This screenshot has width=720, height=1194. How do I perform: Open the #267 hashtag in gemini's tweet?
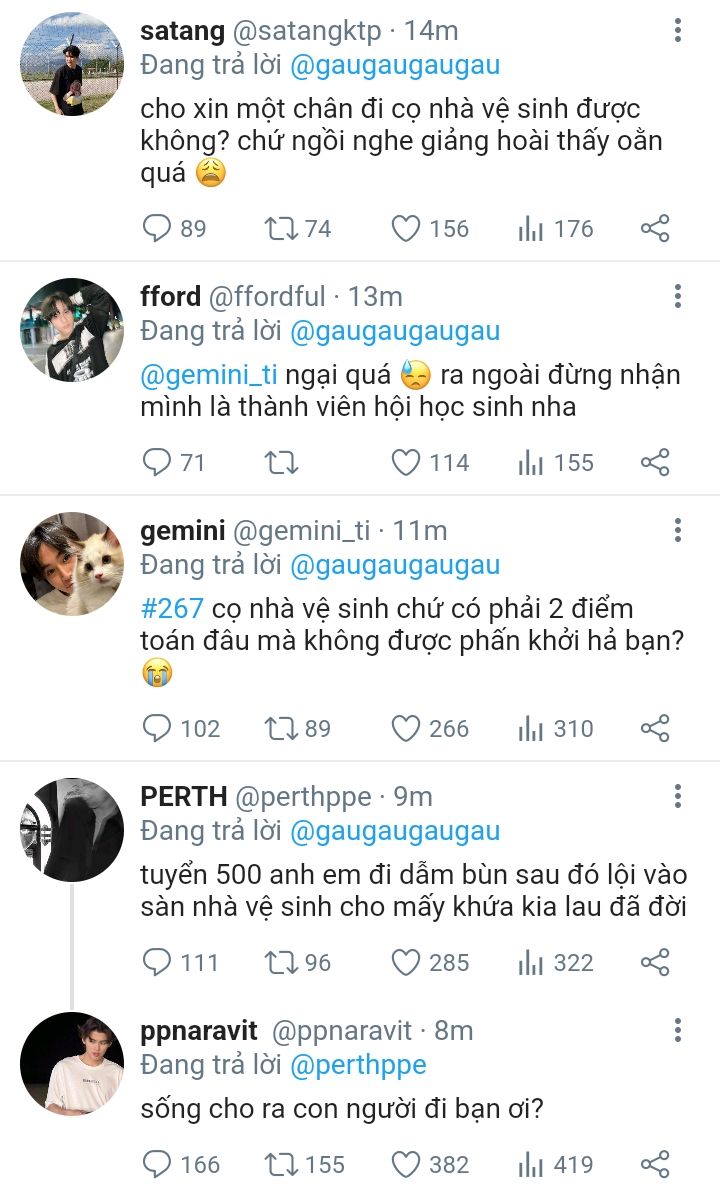click(172, 608)
